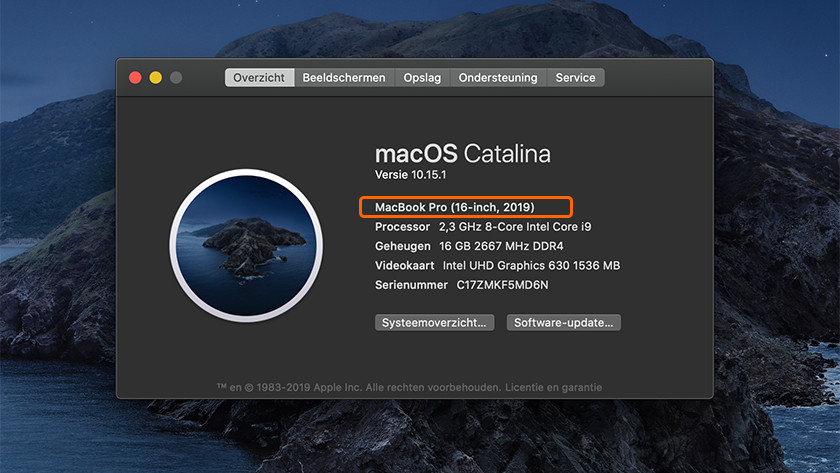
Task: Select MacBook Pro (16-inch, 2019) text
Action: 455,207
